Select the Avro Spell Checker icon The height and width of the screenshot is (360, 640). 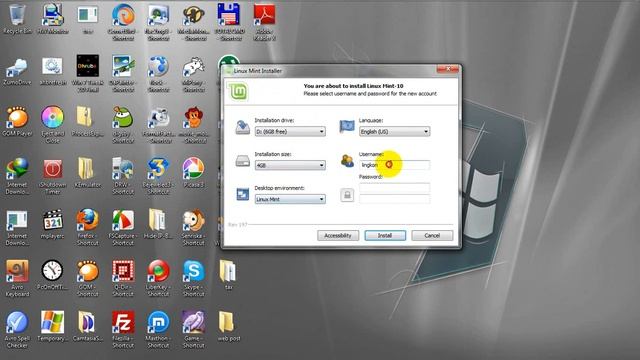coord(17,330)
